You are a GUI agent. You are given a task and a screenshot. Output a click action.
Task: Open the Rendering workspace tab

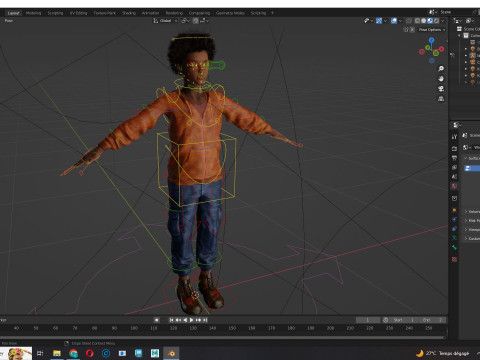174,13
